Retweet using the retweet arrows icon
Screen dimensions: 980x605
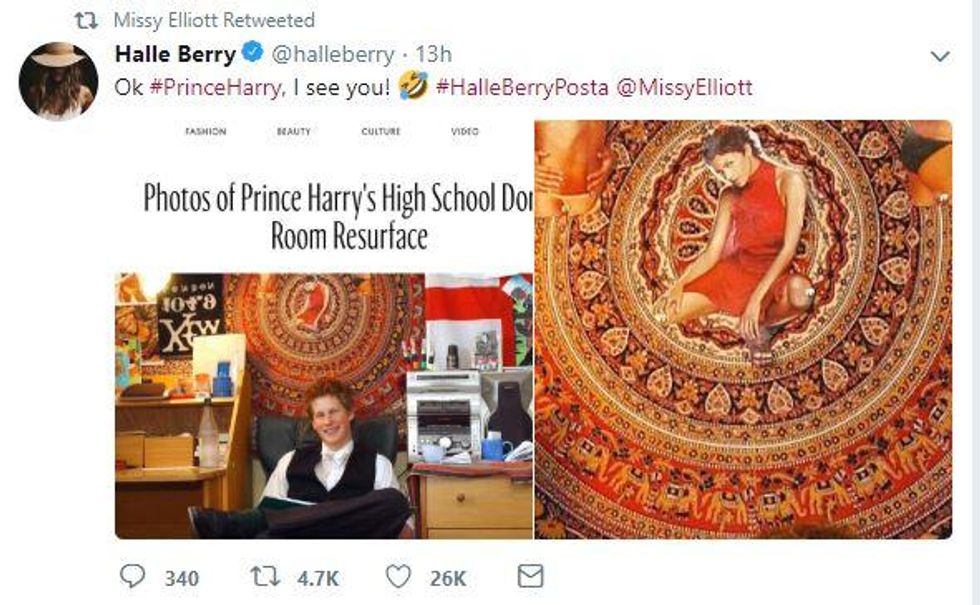pyautogui.click(x=265, y=576)
